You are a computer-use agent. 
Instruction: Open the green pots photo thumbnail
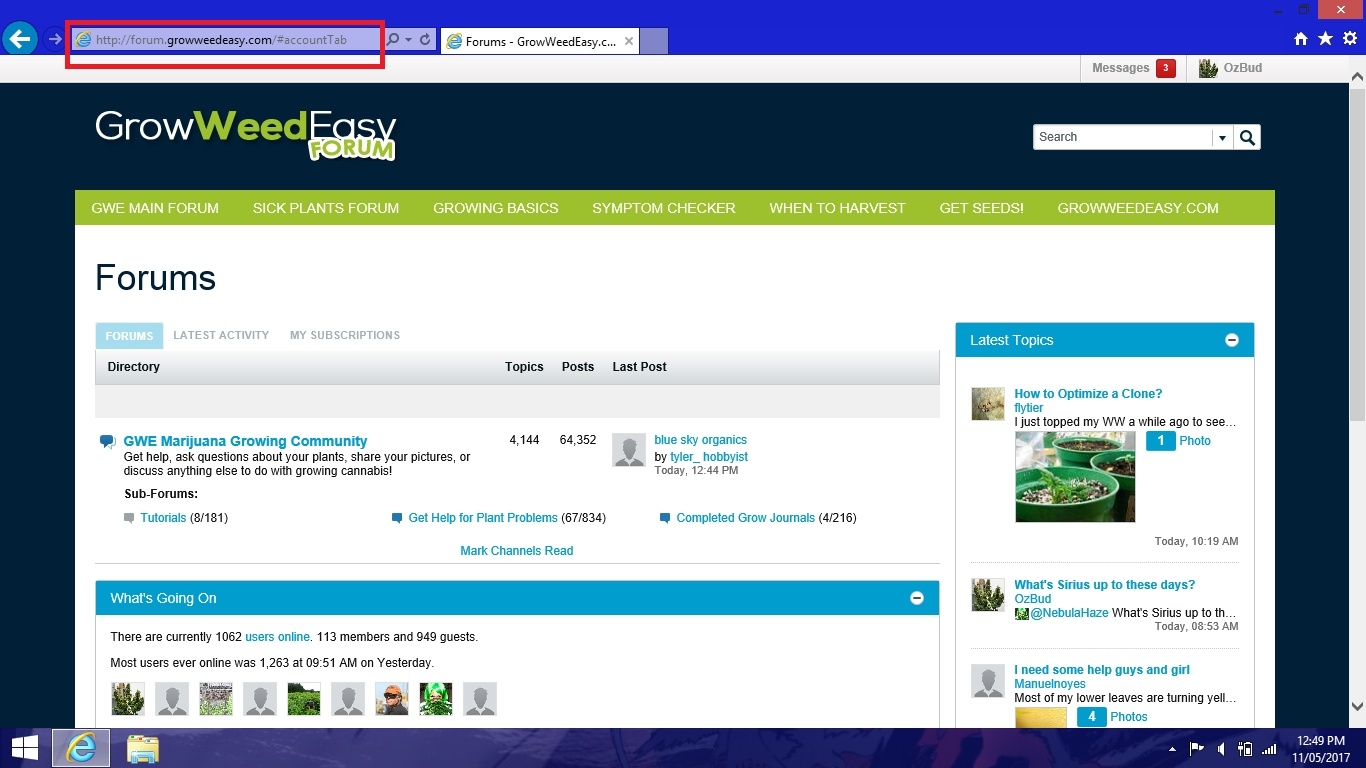click(x=1075, y=477)
